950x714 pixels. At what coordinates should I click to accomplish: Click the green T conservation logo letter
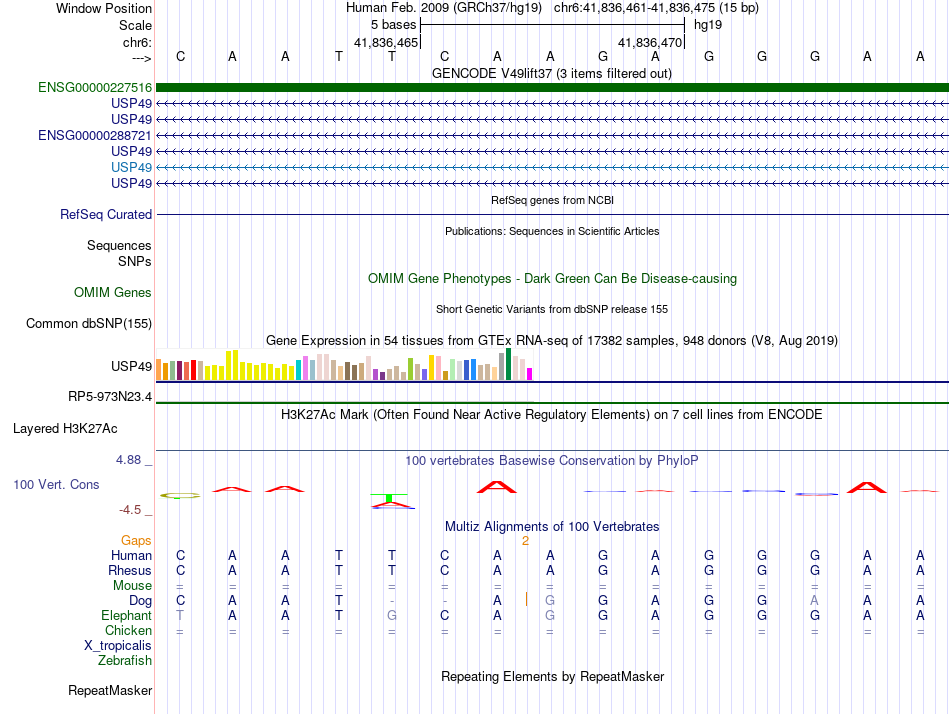389,498
